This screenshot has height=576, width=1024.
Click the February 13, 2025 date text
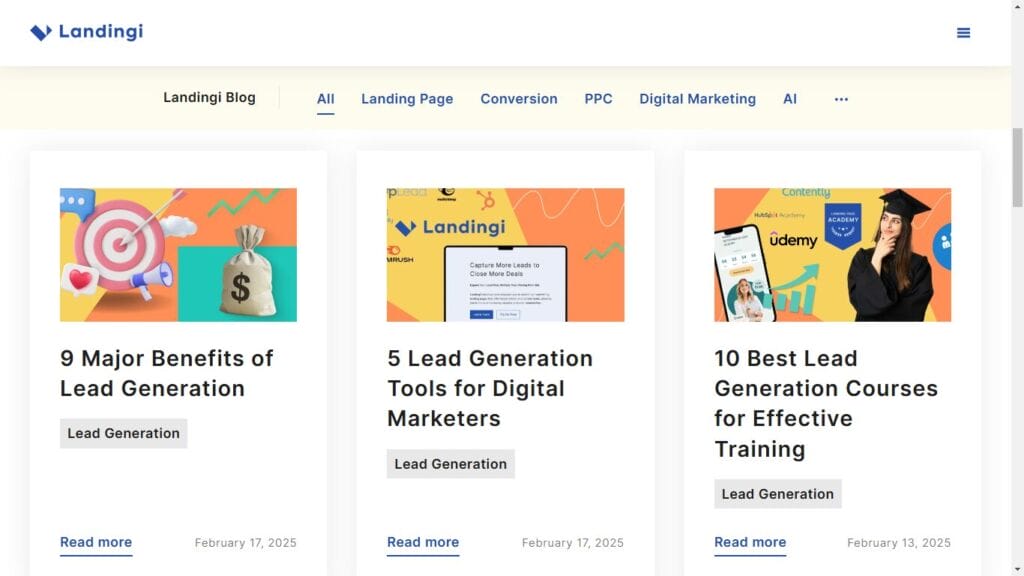point(899,543)
